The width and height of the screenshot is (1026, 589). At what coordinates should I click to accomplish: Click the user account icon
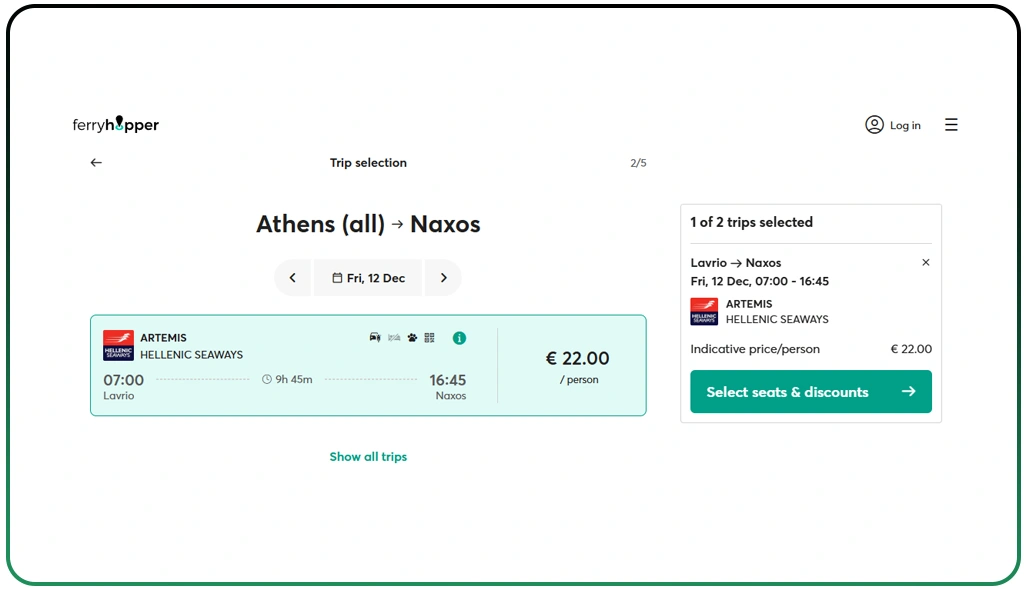click(874, 125)
